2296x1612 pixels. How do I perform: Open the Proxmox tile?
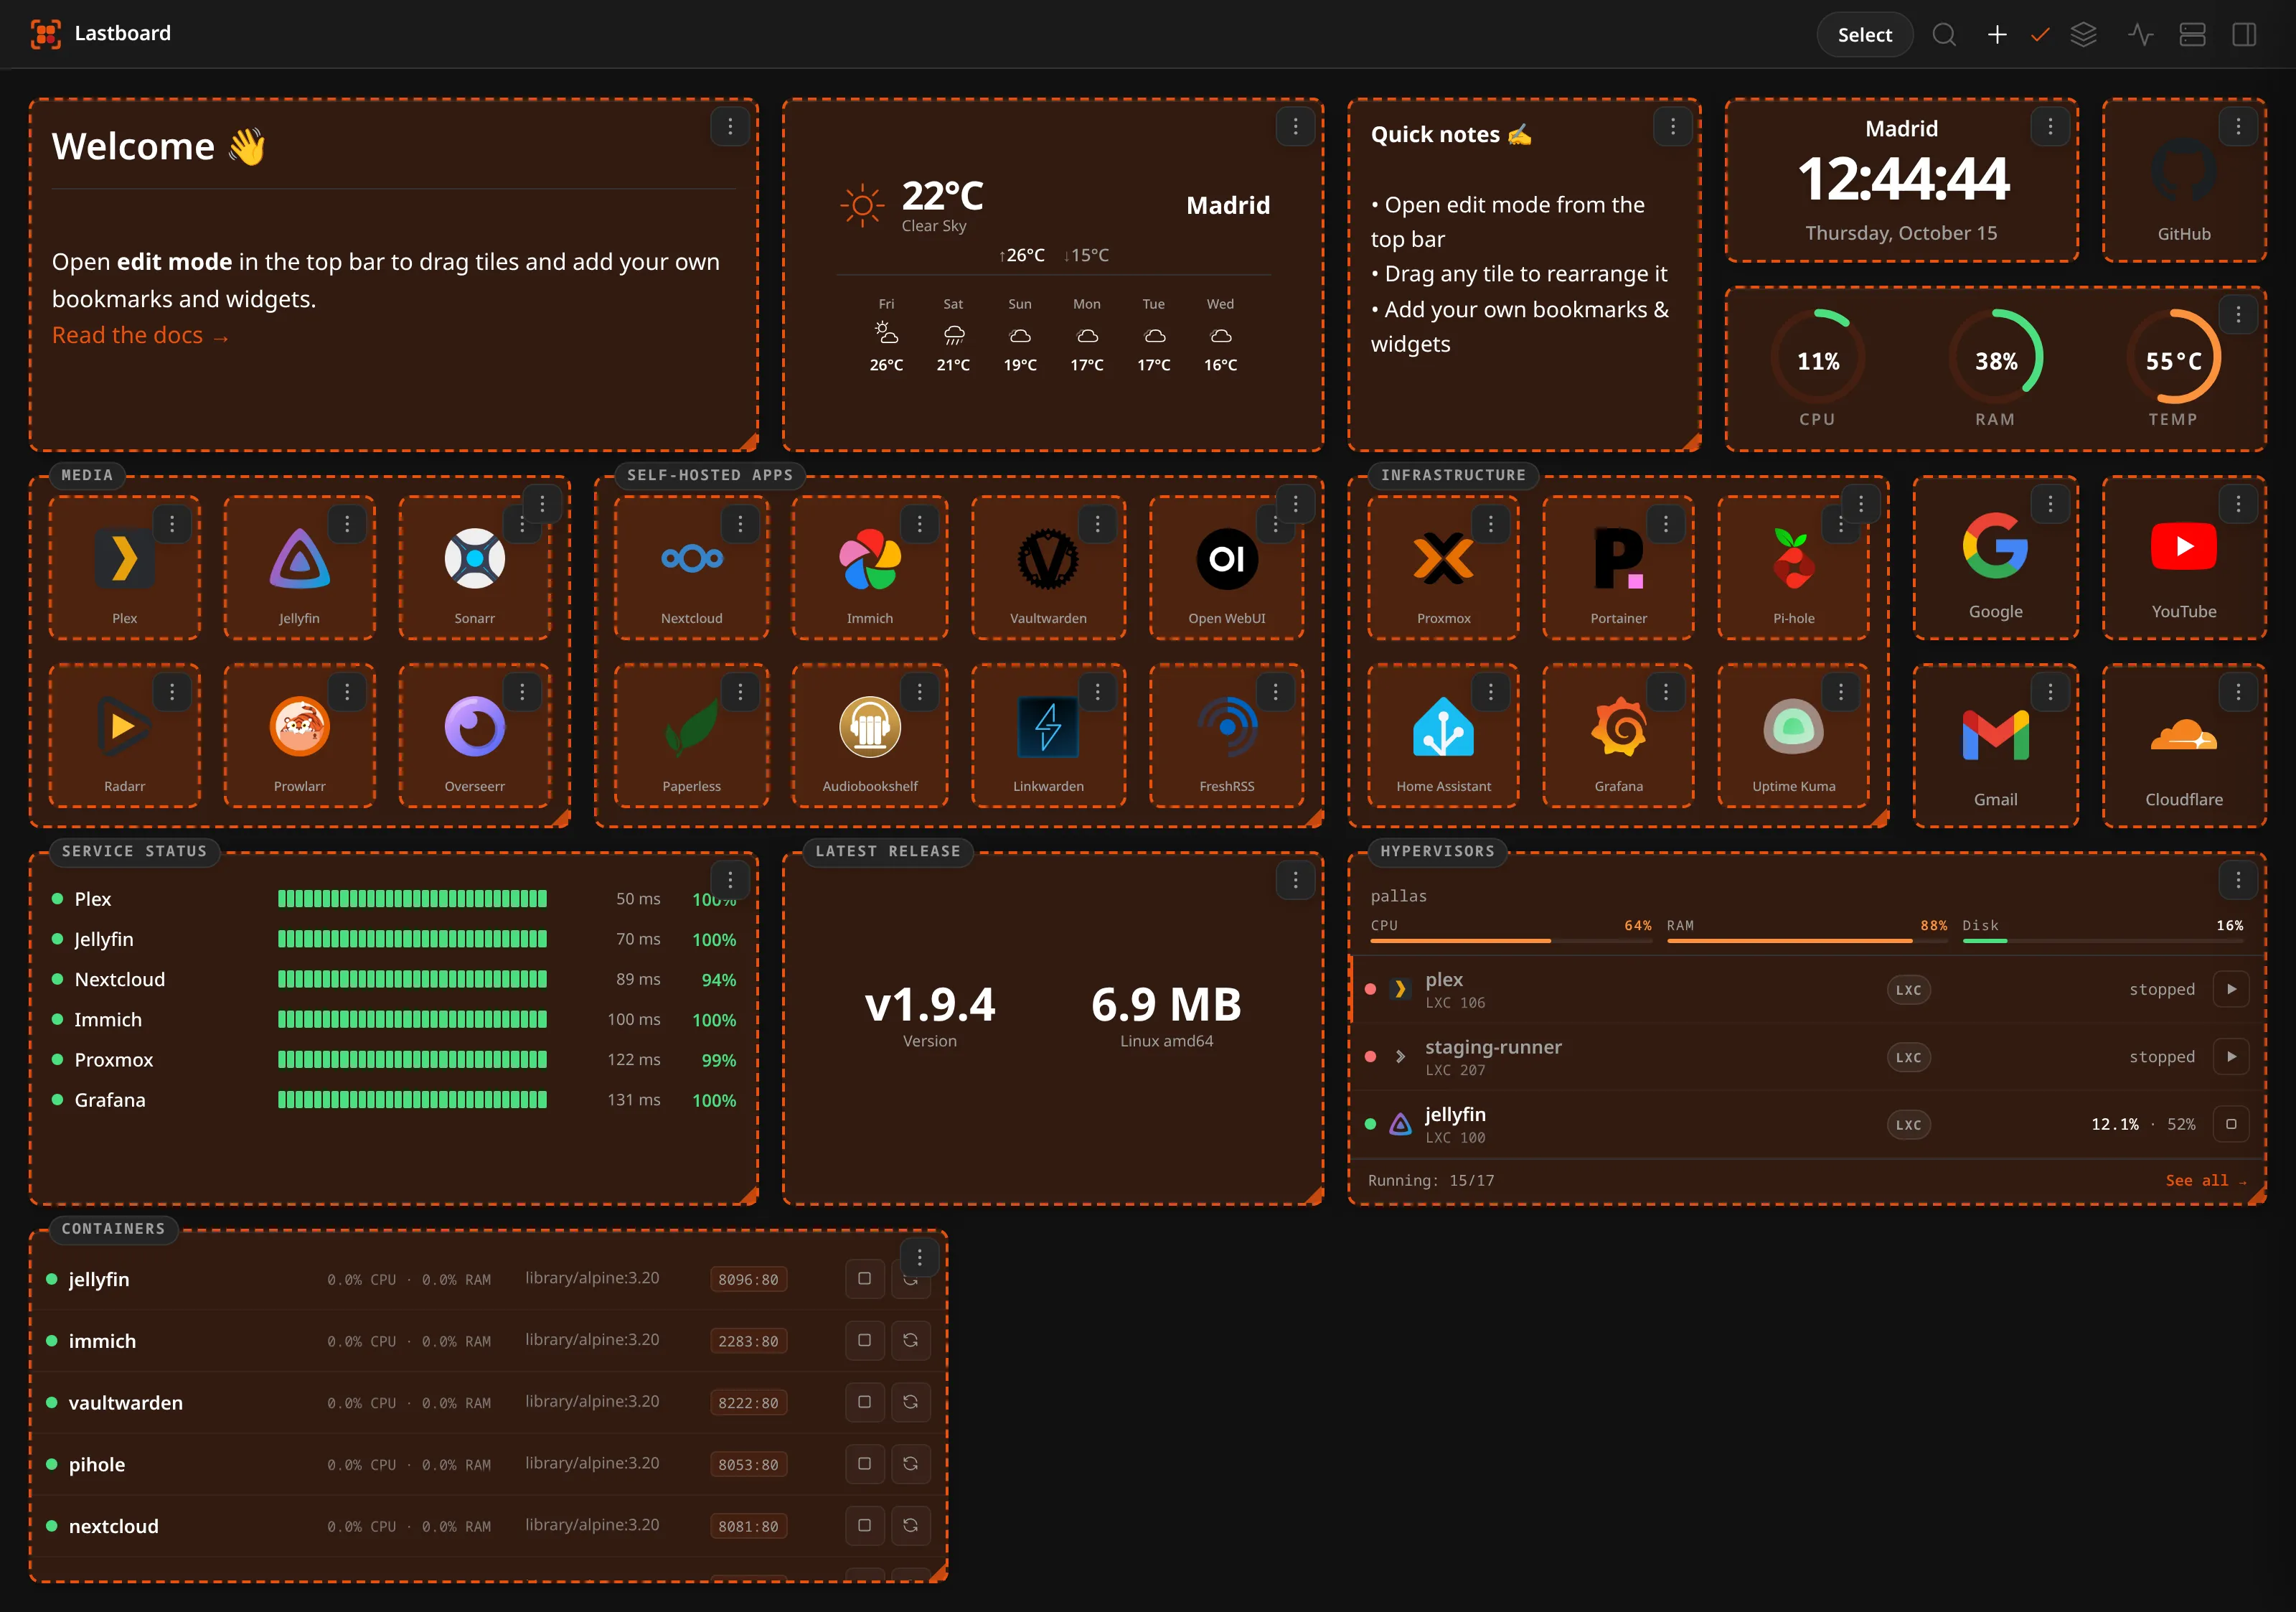click(x=1443, y=568)
